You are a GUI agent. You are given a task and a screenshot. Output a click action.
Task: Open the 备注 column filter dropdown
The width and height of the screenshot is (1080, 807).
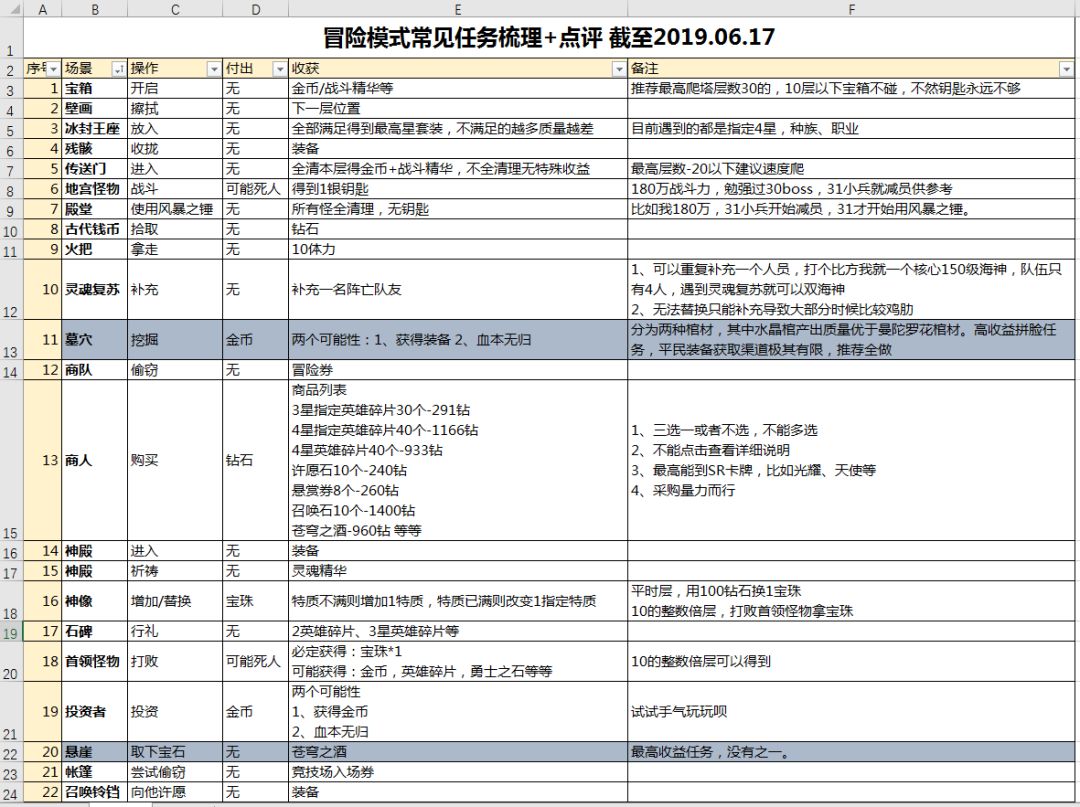click(1068, 69)
